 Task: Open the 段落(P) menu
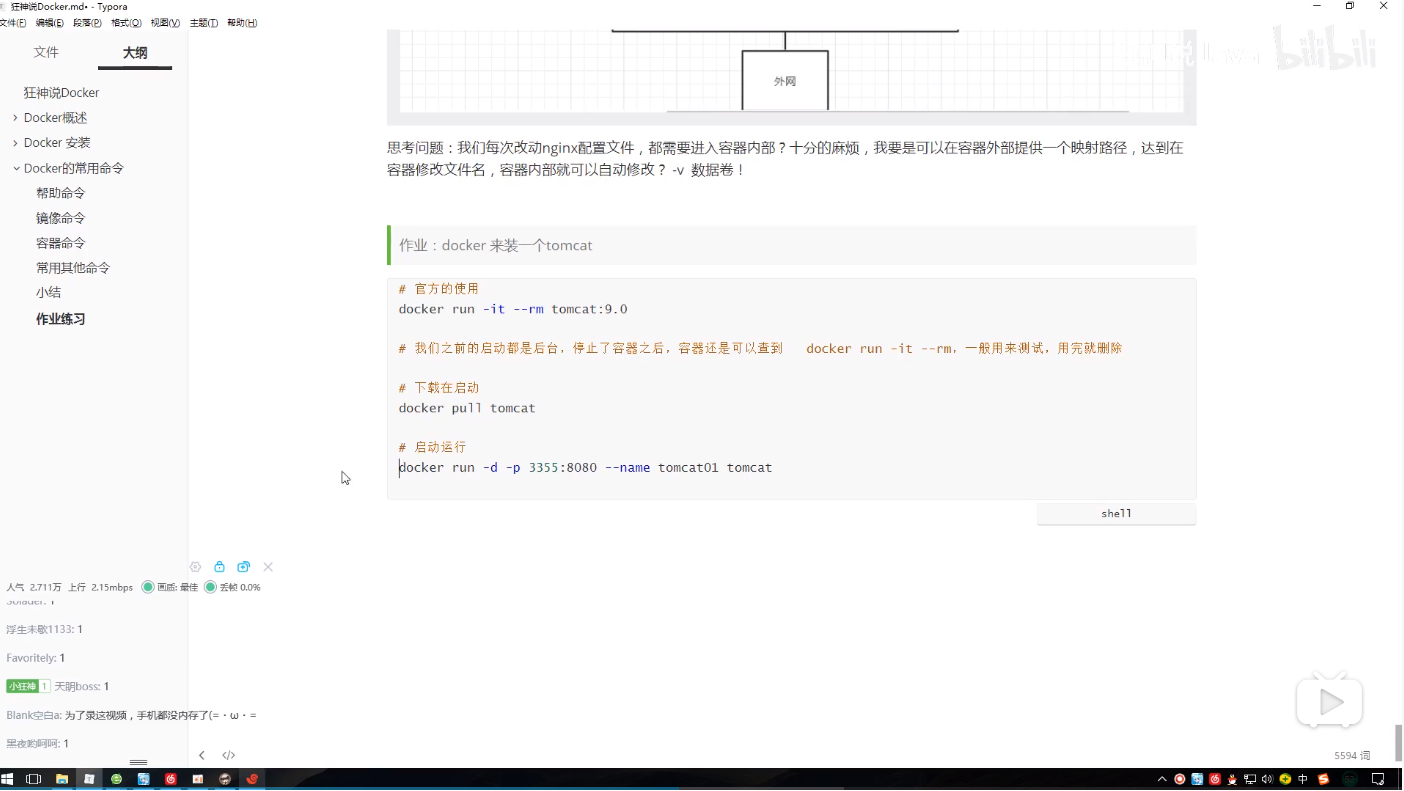click(x=88, y=23)
